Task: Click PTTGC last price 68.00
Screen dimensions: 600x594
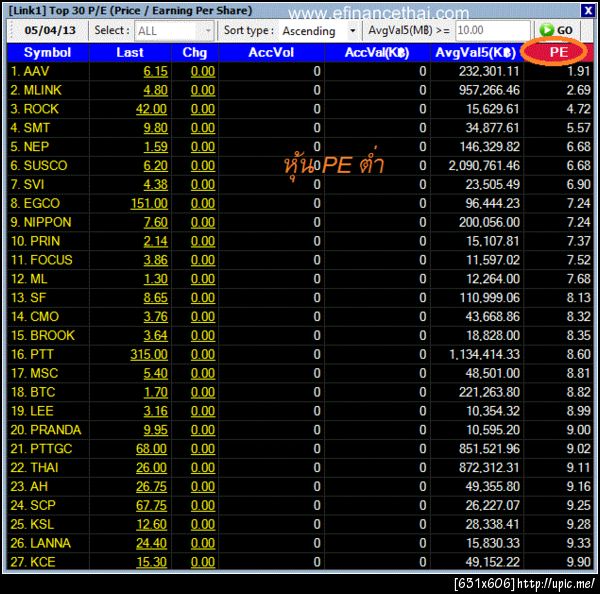Action: coord(152,449)
